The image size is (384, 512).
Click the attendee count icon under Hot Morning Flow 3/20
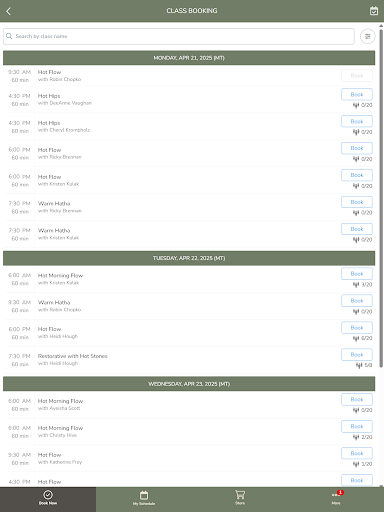pyautogui.click(x=356, y=285)
